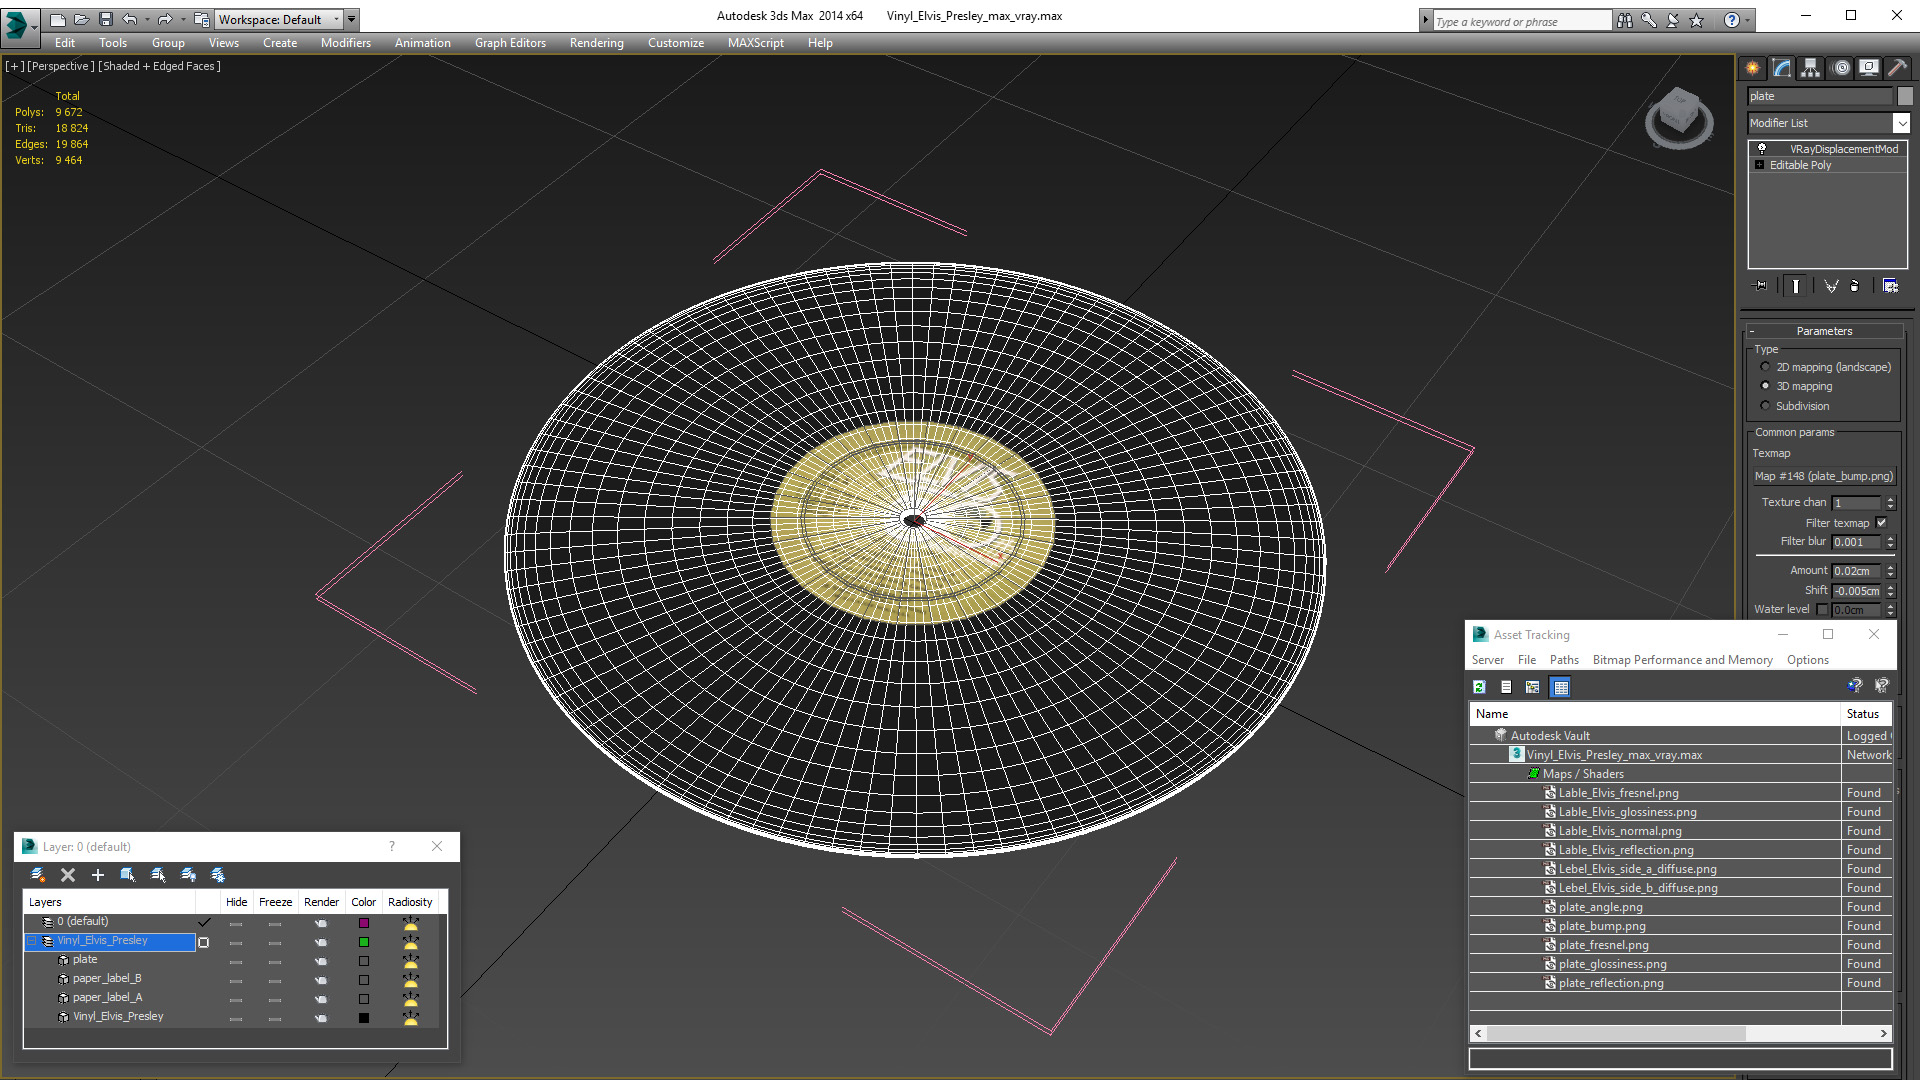Click Shaded + Edged Faces viewport label
1920x1080 pixels.
tap(159, 66)
